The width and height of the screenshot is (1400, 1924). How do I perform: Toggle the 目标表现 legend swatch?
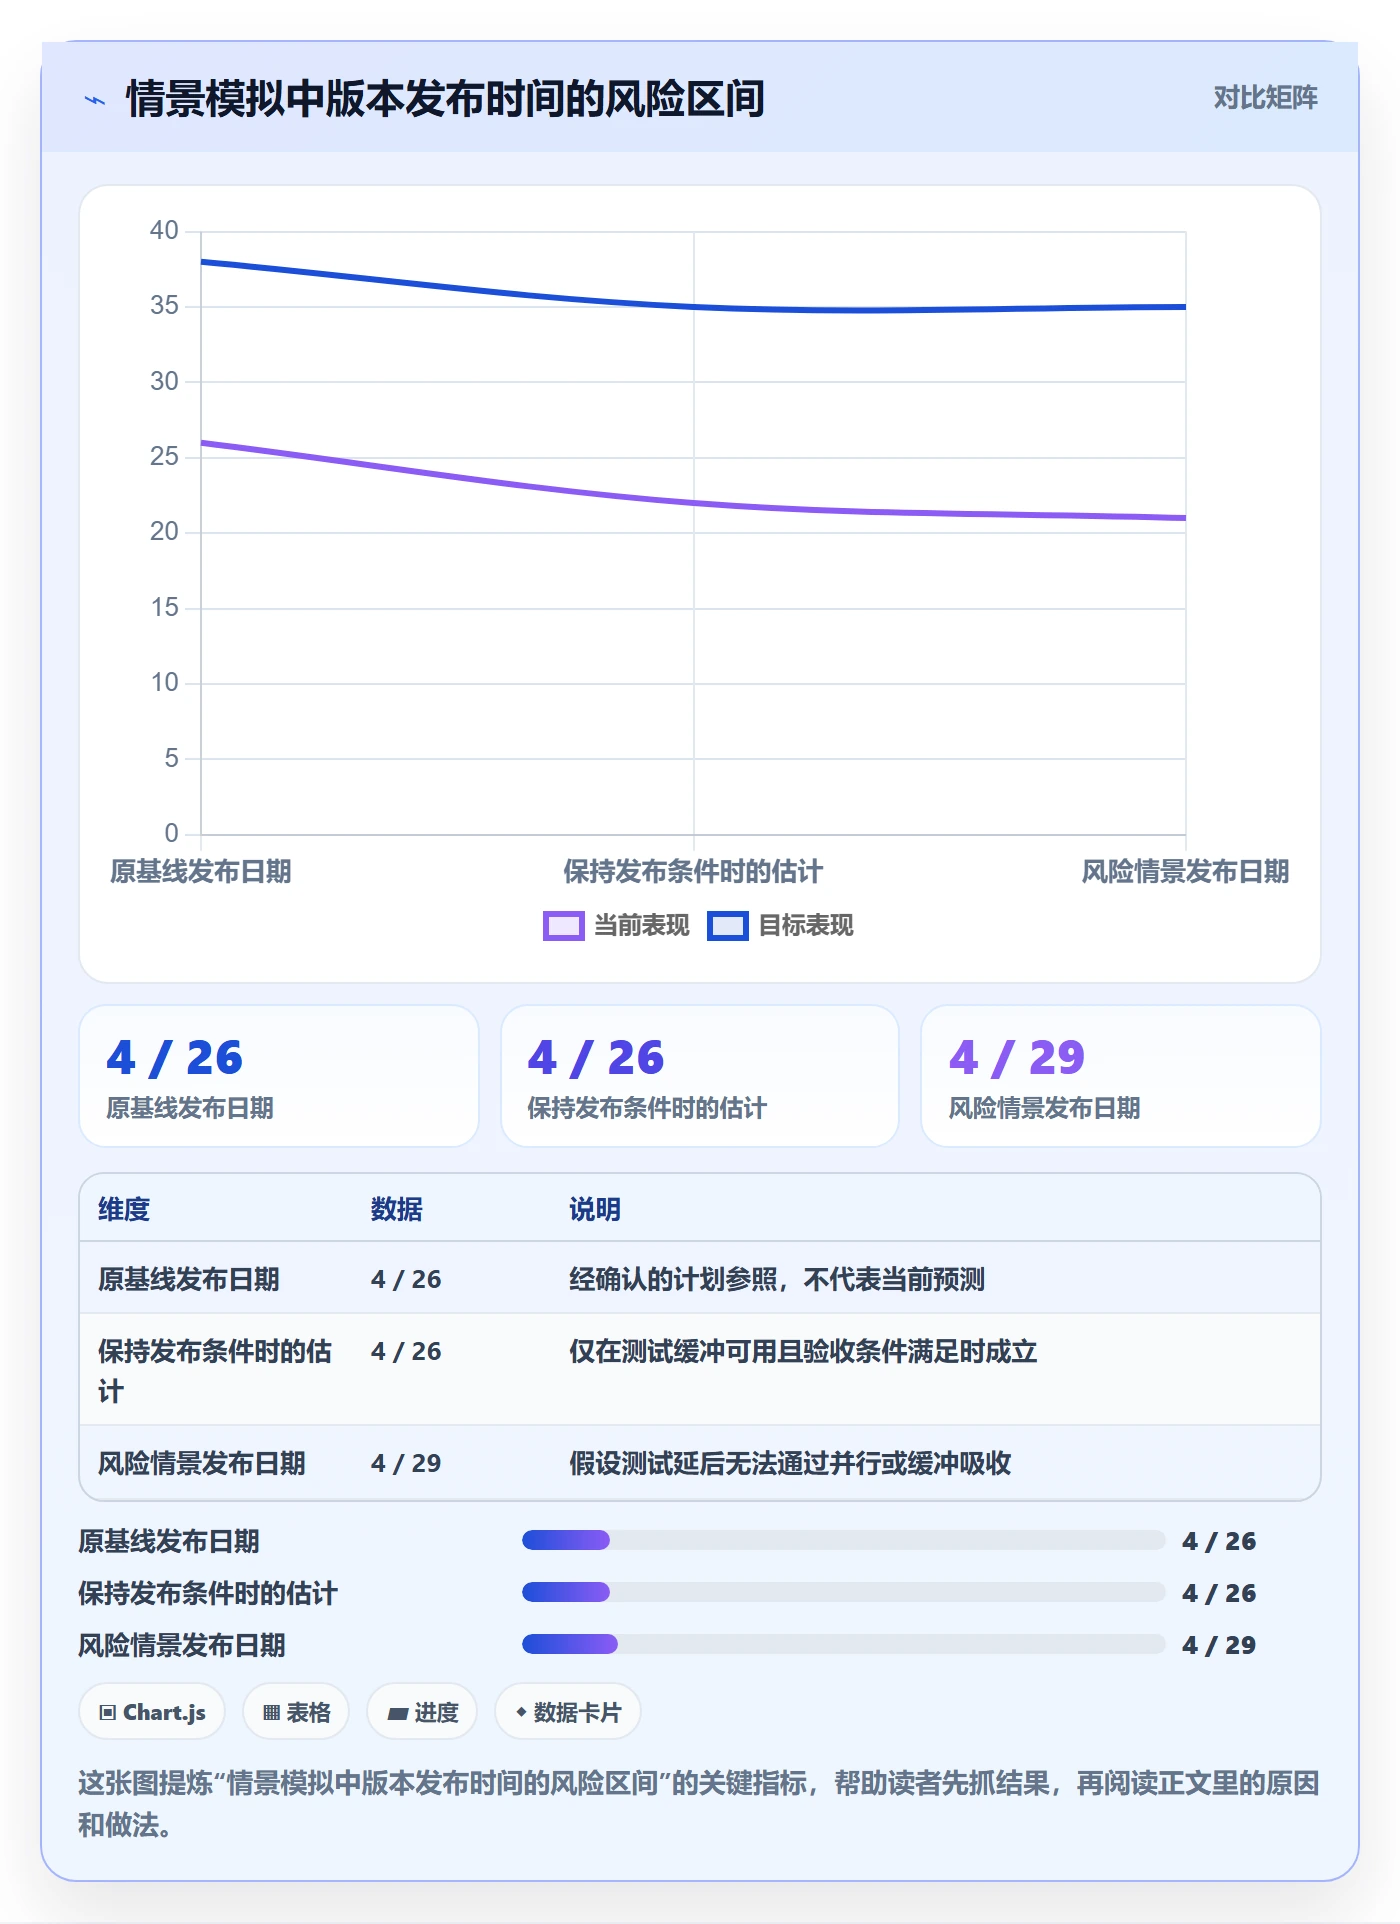[727, 926]
